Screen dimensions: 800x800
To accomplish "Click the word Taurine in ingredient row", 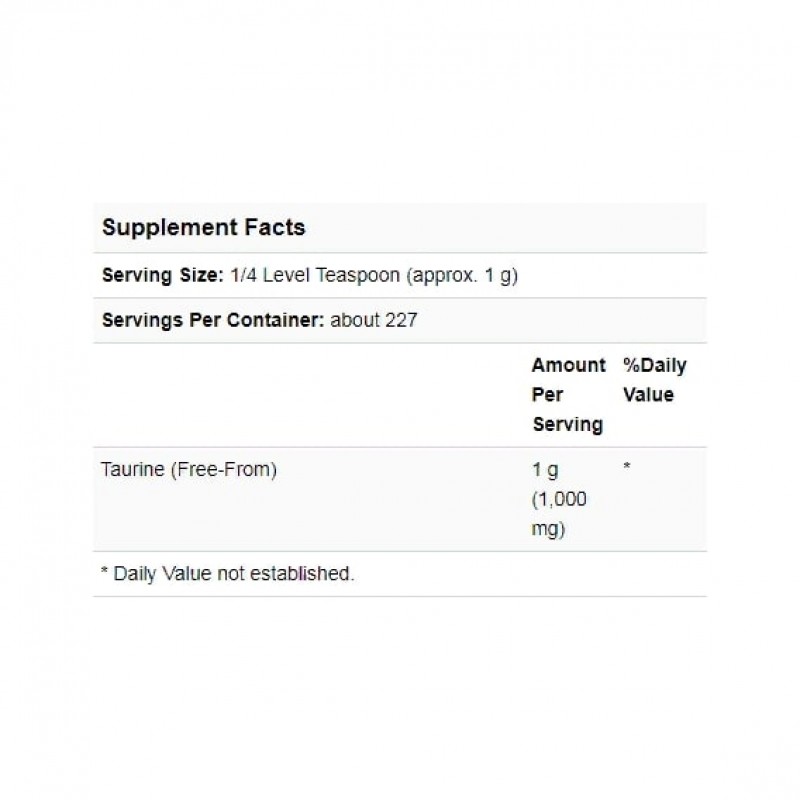I will pos(133,470).
